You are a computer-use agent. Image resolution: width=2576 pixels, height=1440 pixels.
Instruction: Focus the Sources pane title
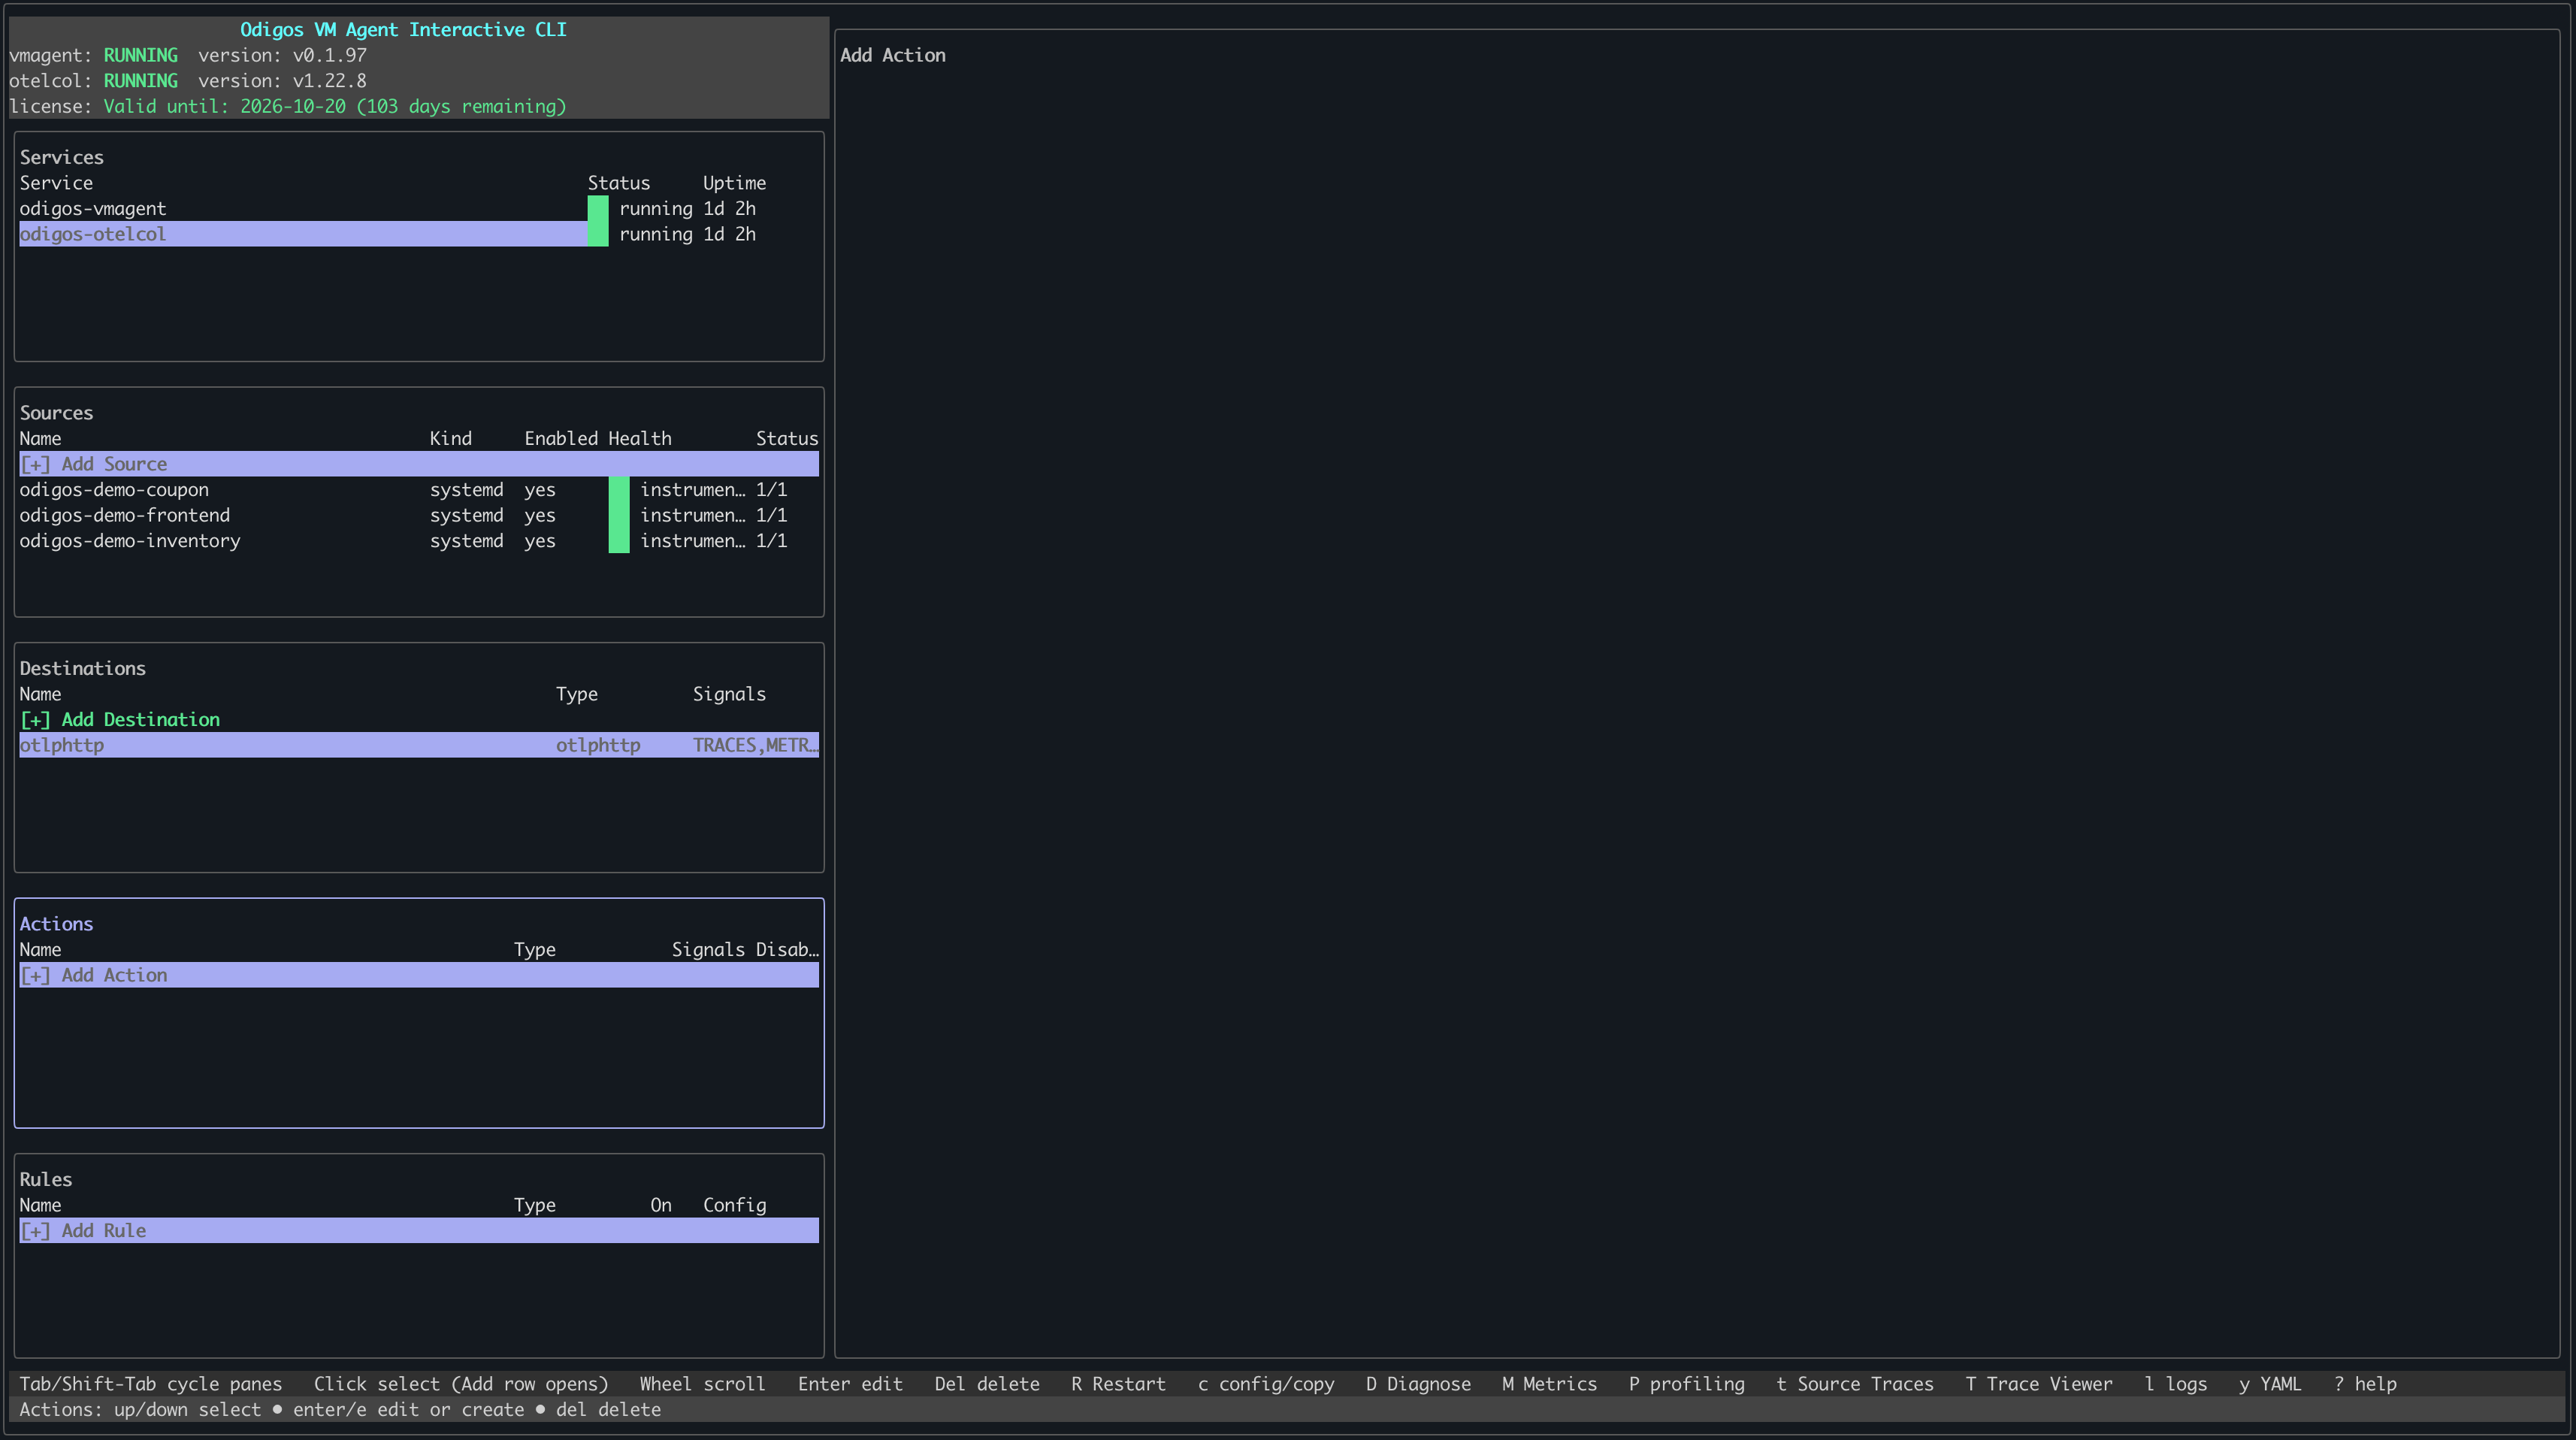click(x=56, y=413)
